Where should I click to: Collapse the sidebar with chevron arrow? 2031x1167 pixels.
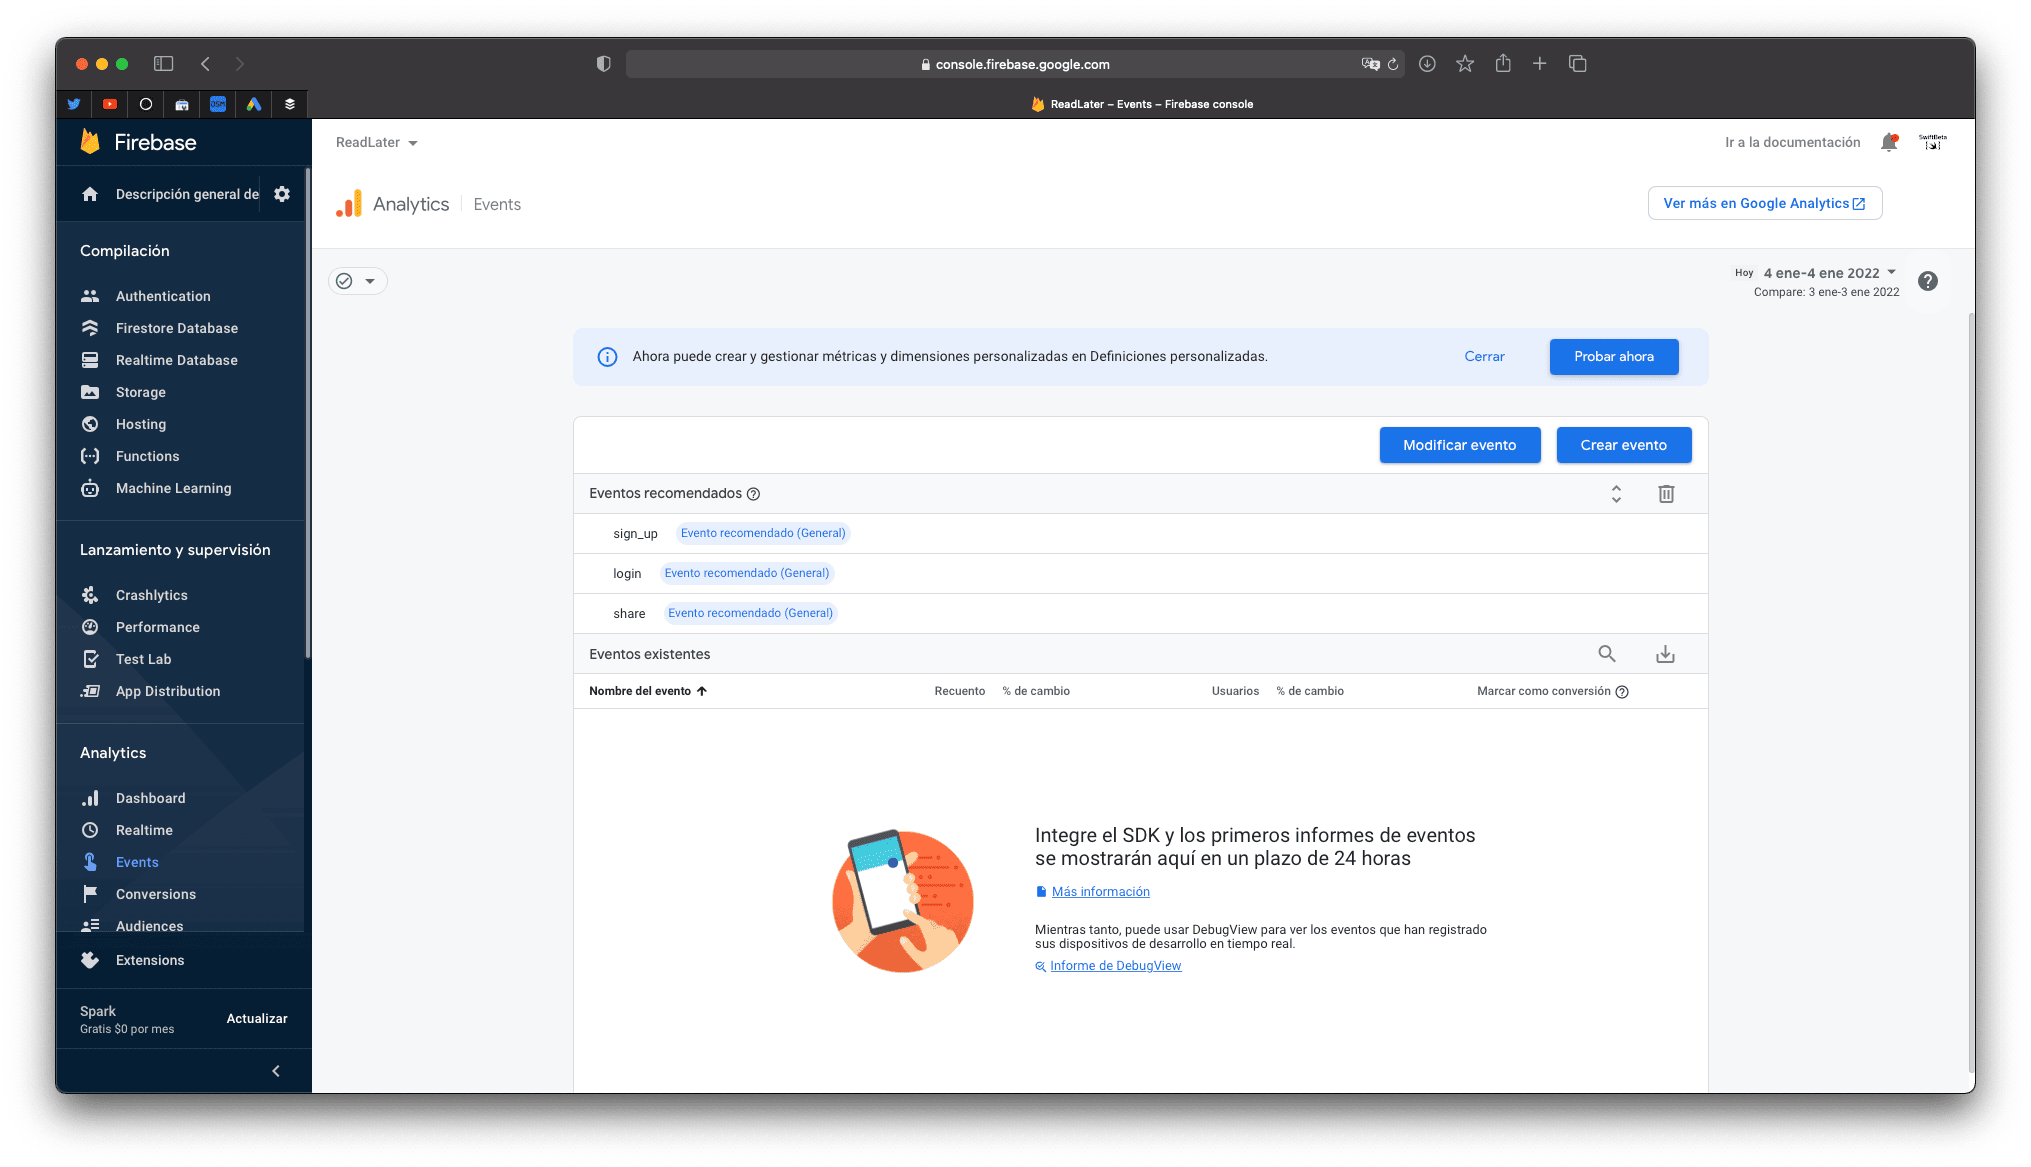[x=276, y=1071]
